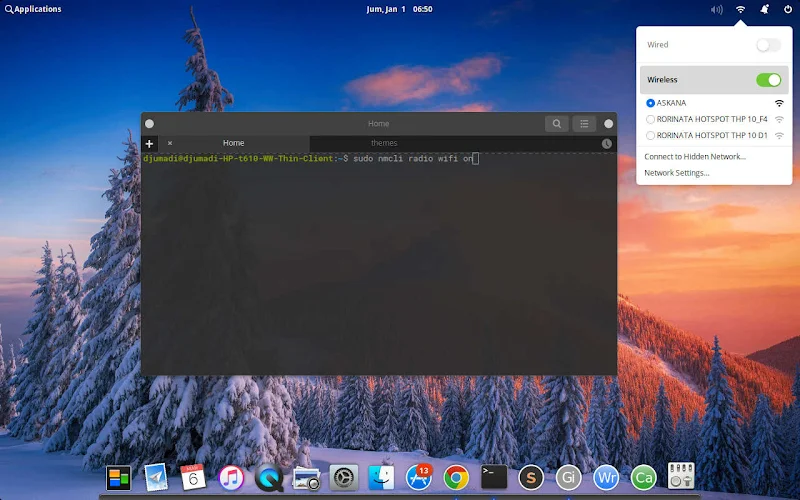Click the ASKANA signal strength icon

click(x=779, y=103)
